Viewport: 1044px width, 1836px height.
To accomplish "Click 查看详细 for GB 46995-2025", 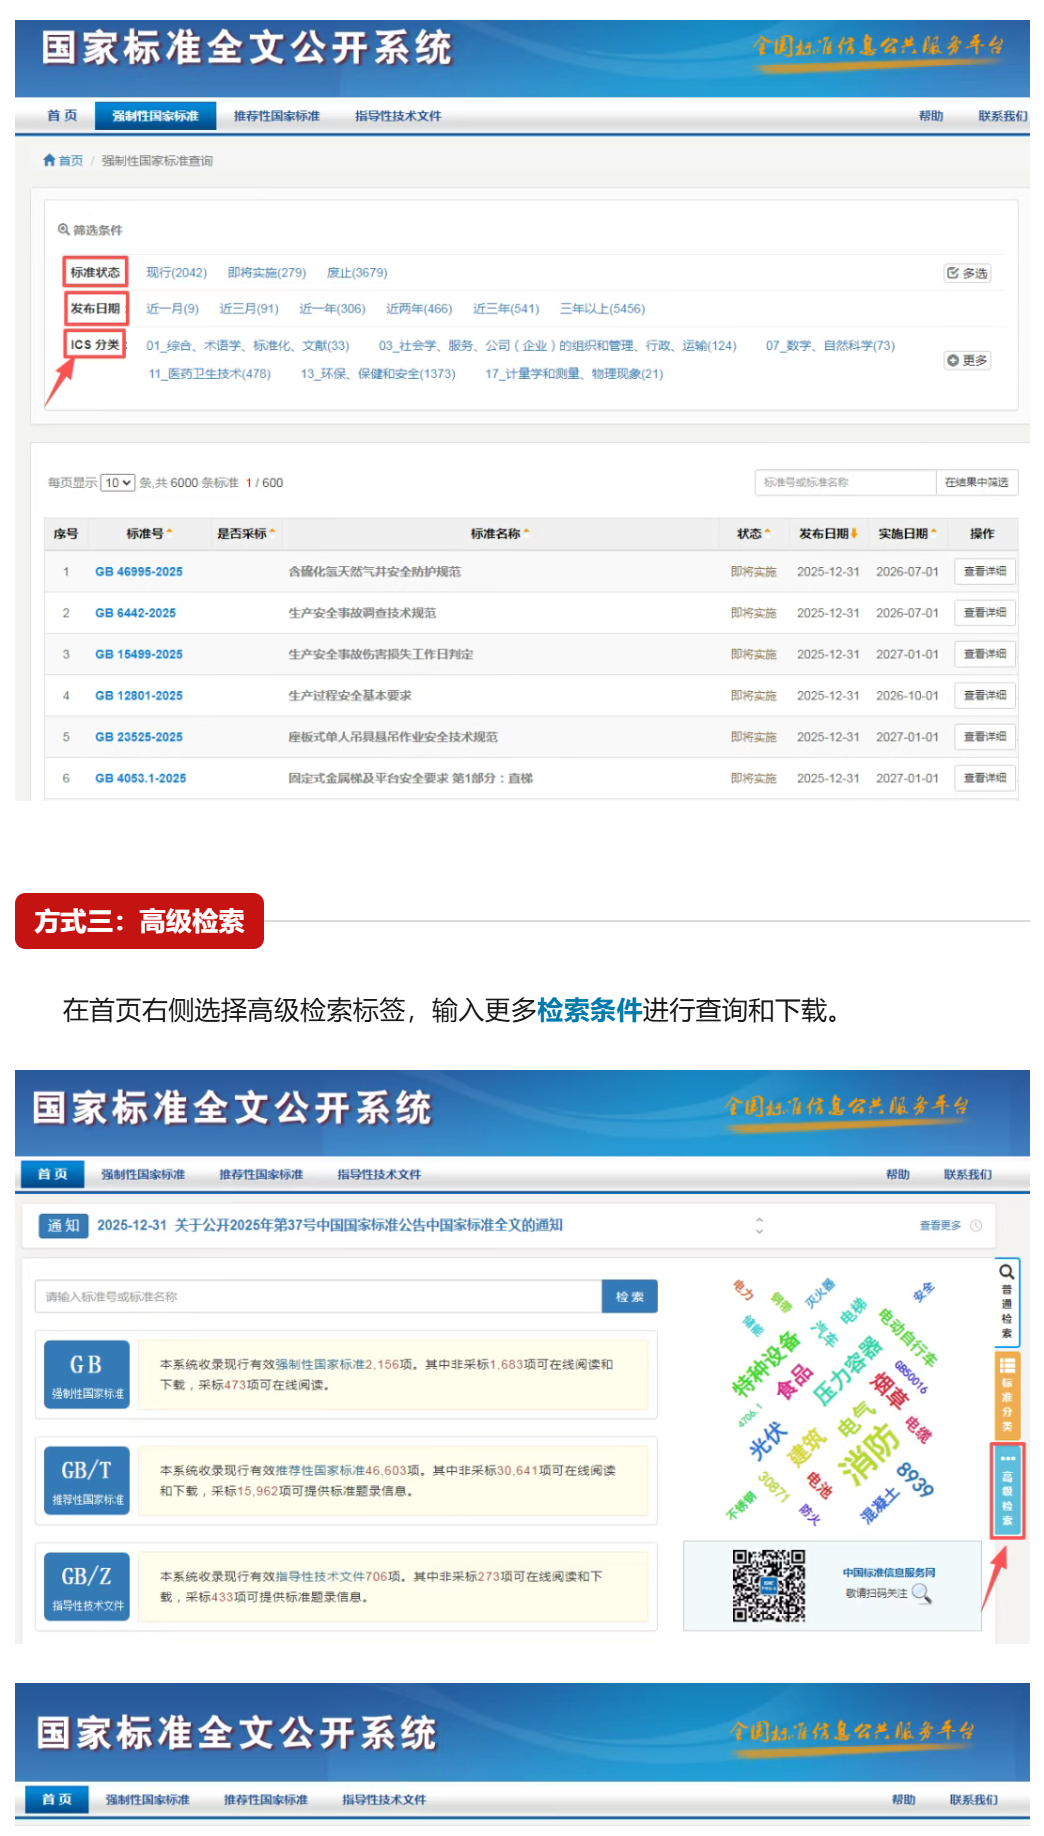I will tap(984, 571).
